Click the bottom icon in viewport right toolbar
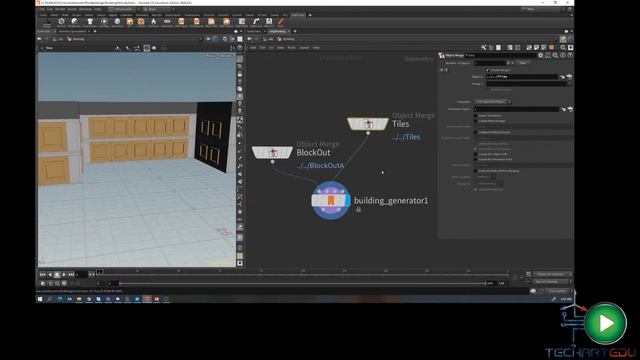This screenshot has height=360, width=640. click(240, 263)
